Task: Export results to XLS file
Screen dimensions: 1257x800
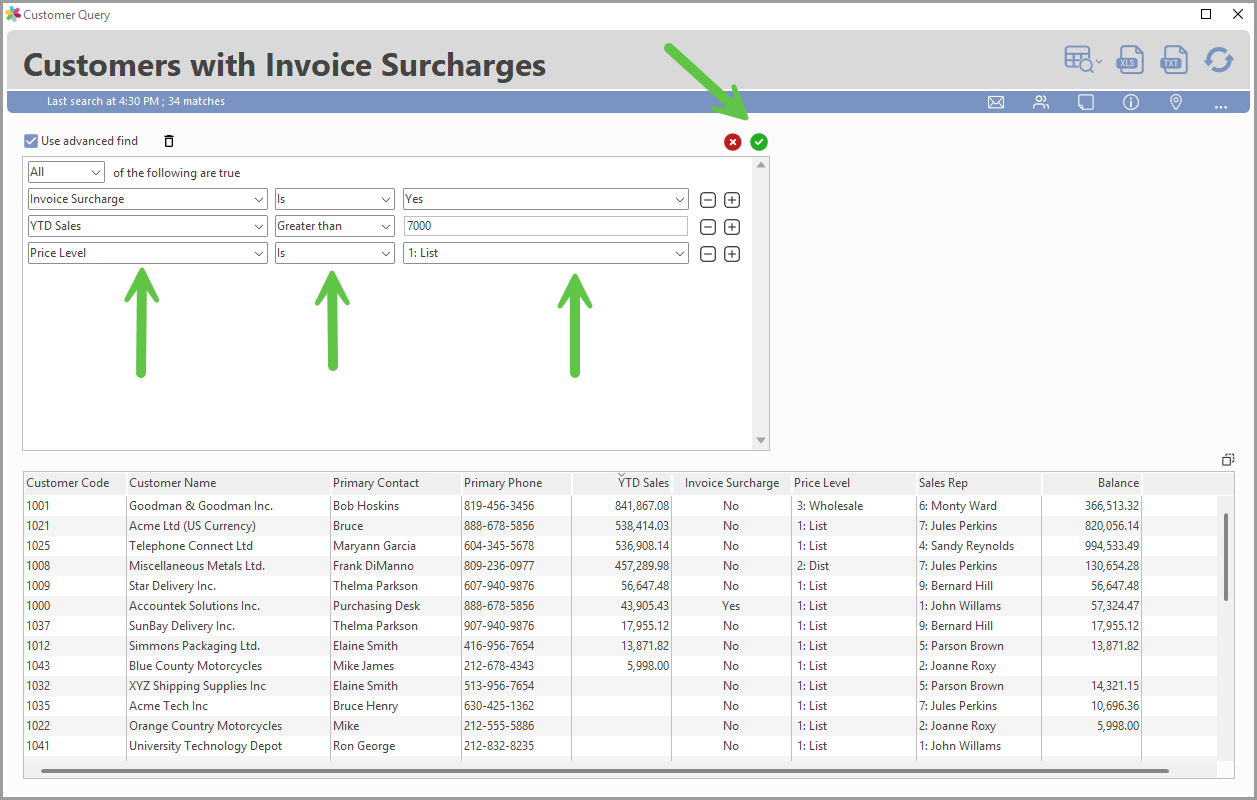Action: [1129, 60]
